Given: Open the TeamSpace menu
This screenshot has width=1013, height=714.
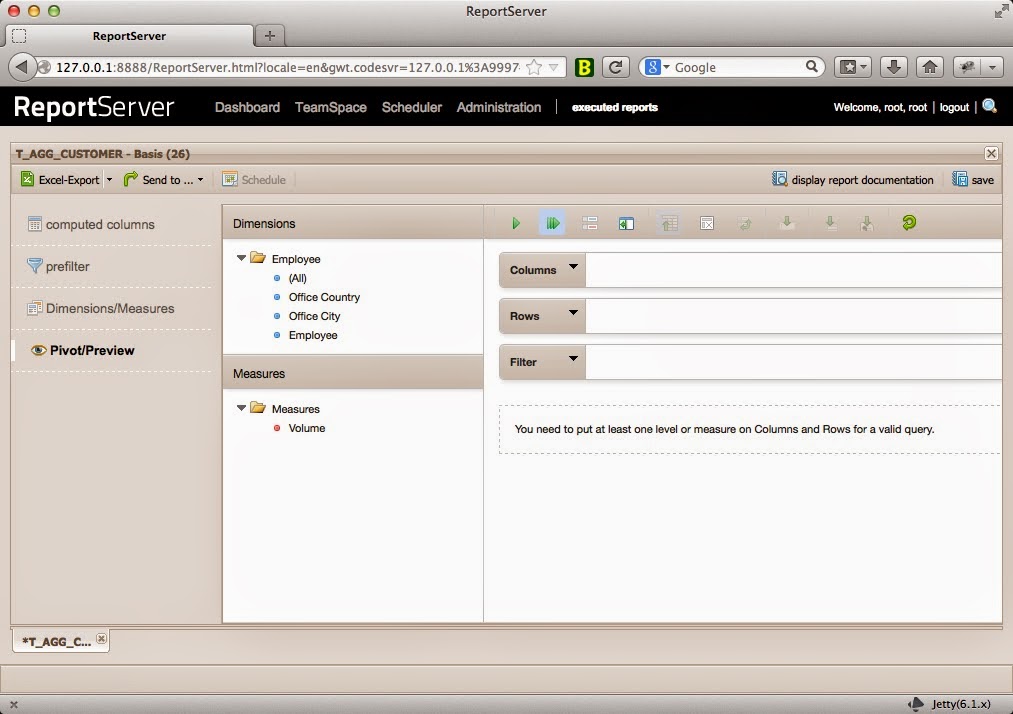Looking at the screenshot, I should (331, 107).
